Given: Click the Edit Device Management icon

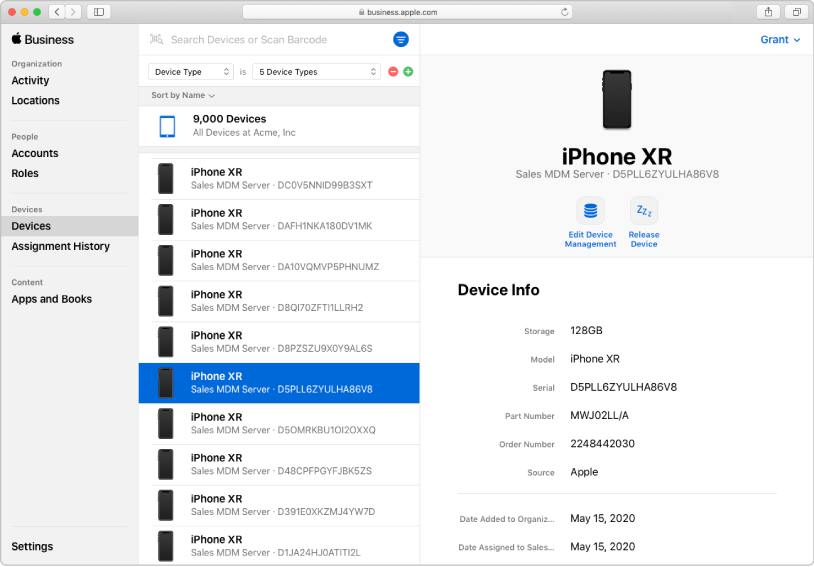Looking at the screenshot, I should [590, 211].
